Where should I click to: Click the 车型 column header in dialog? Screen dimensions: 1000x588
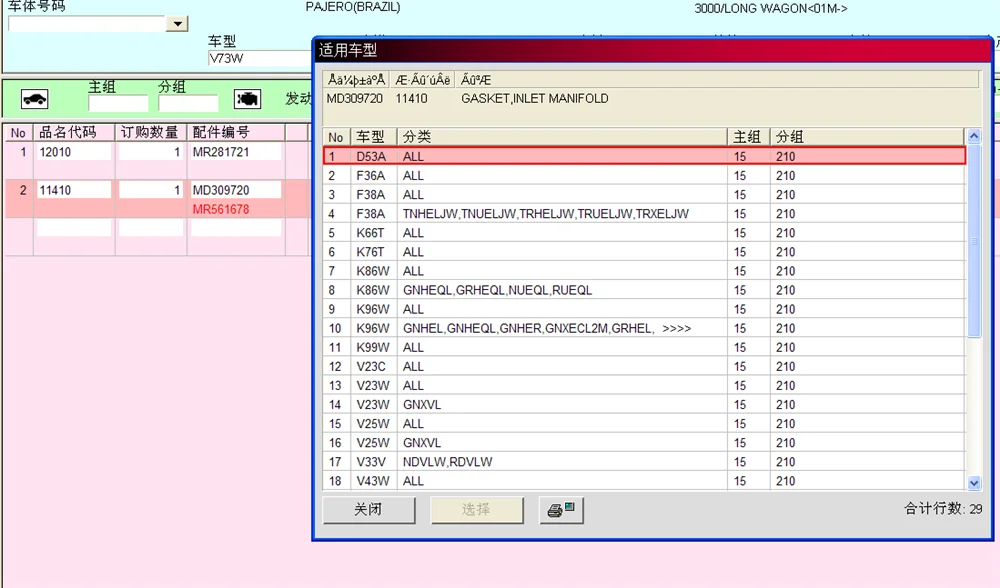click(x=374, y=136)
